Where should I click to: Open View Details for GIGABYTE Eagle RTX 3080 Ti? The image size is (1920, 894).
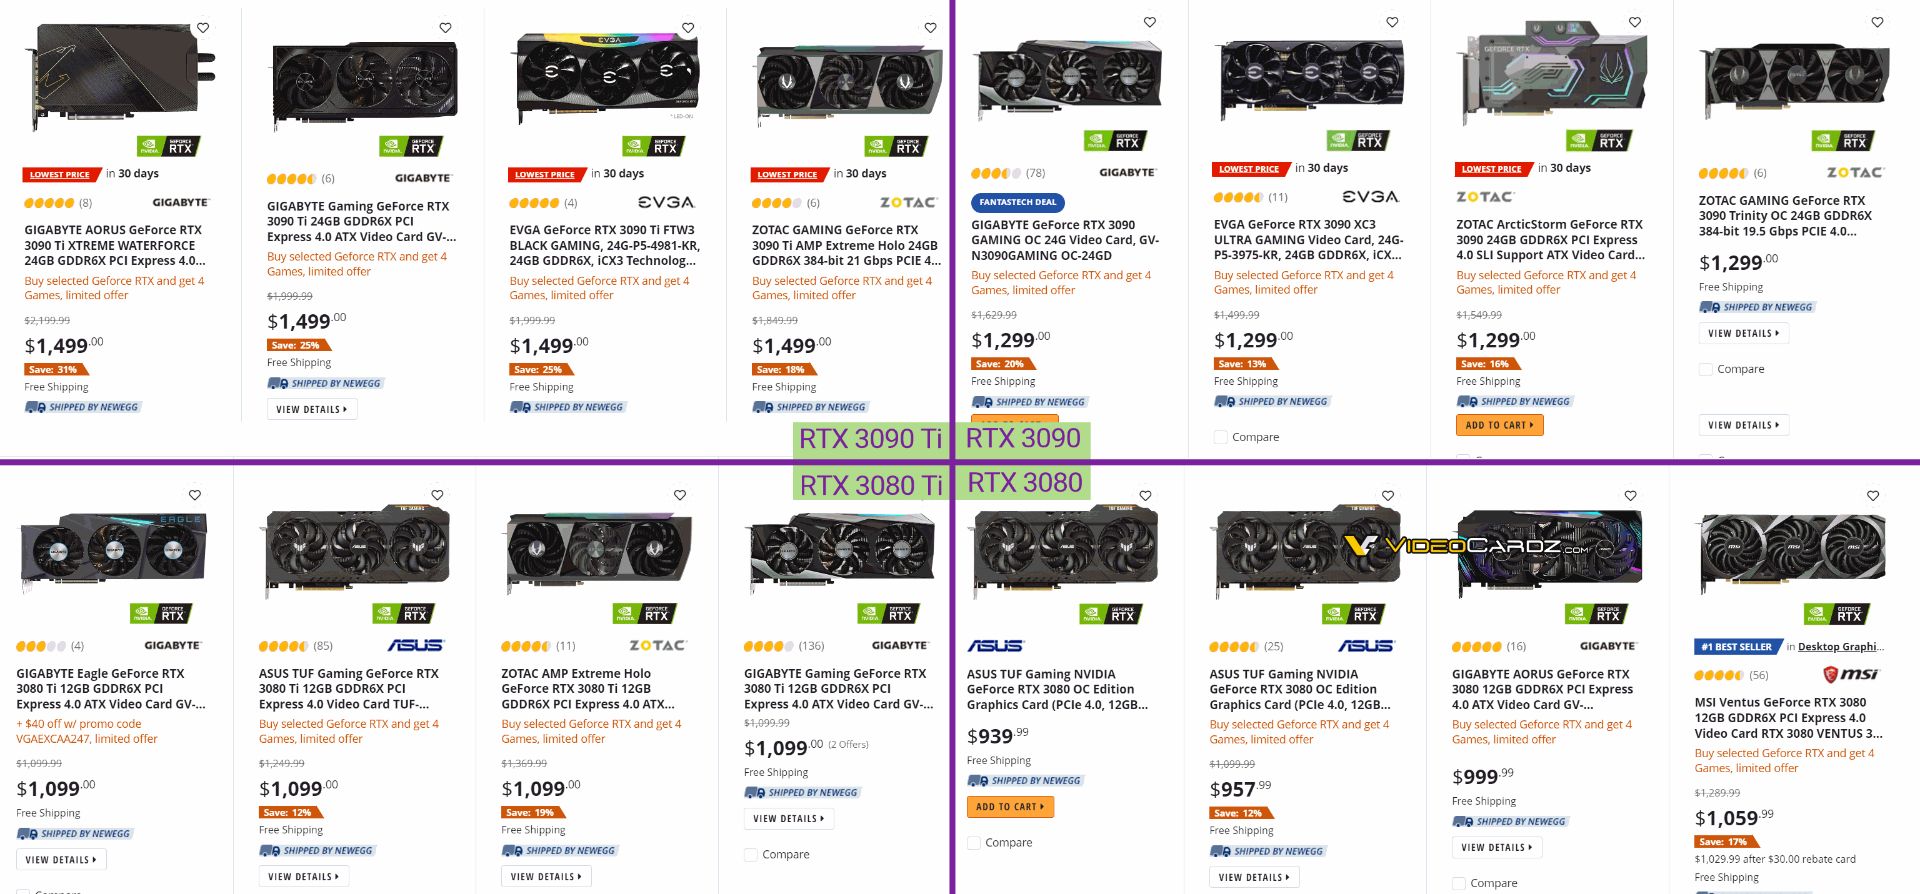pyautogui.click(x=61, y=859)
